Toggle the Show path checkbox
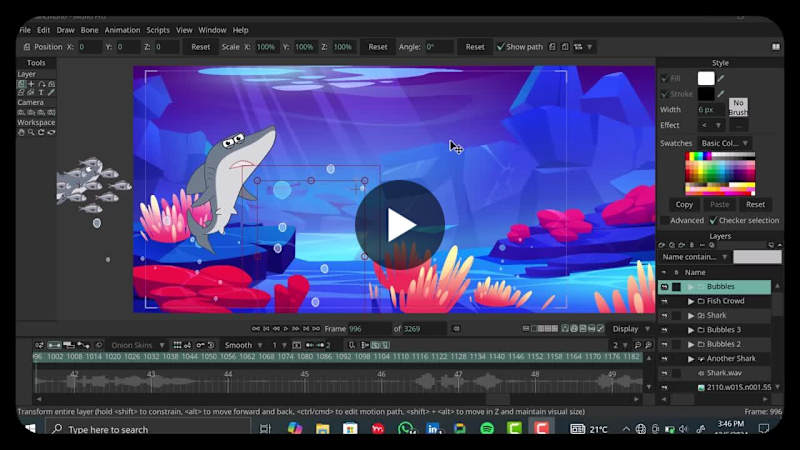 [501, 47]
